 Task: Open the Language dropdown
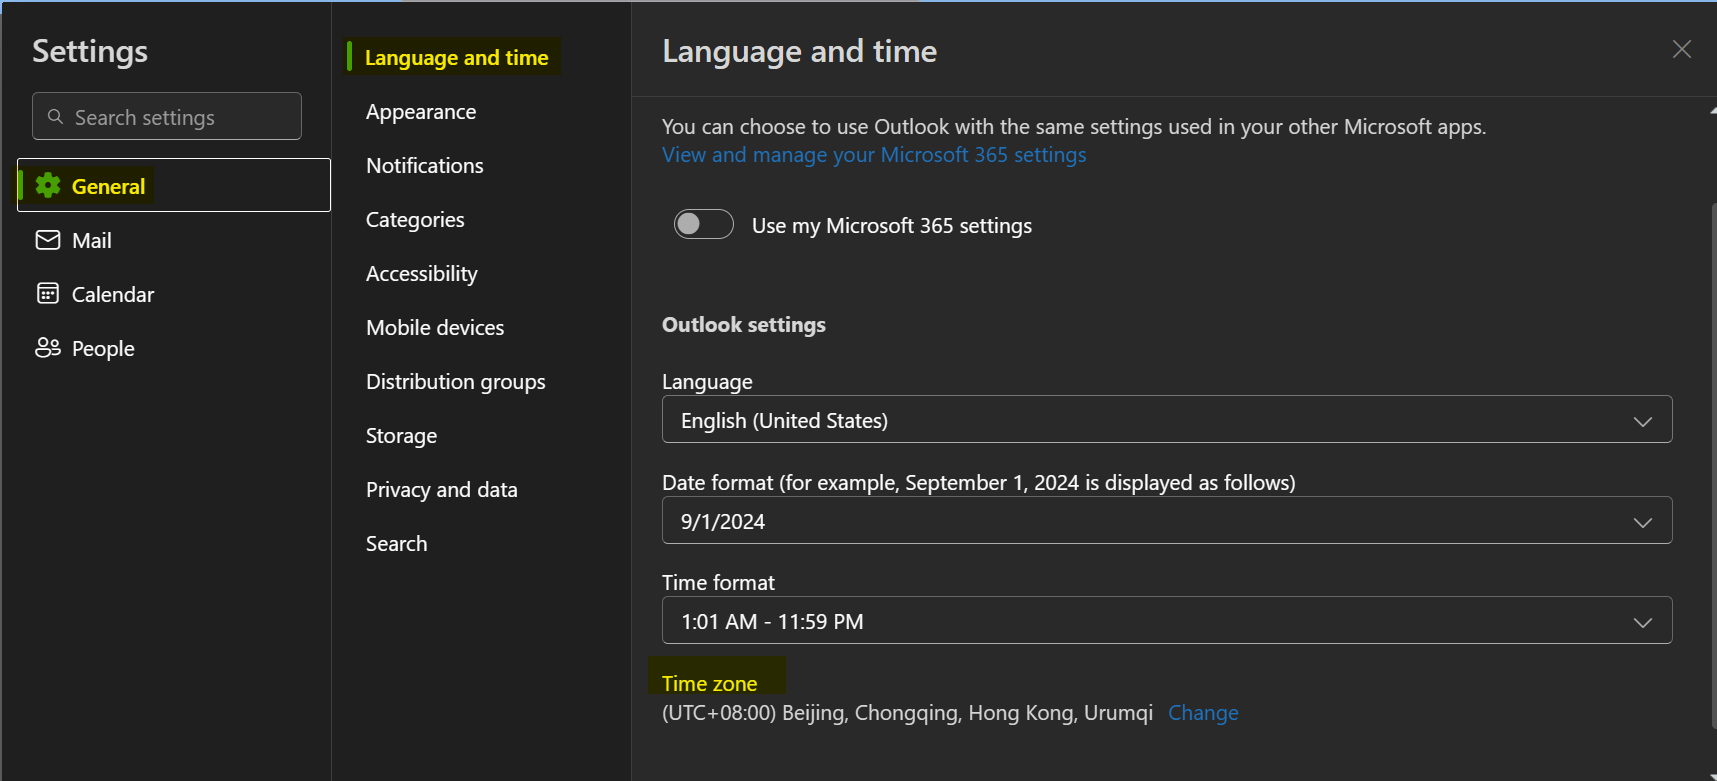tap(1167, 419)
